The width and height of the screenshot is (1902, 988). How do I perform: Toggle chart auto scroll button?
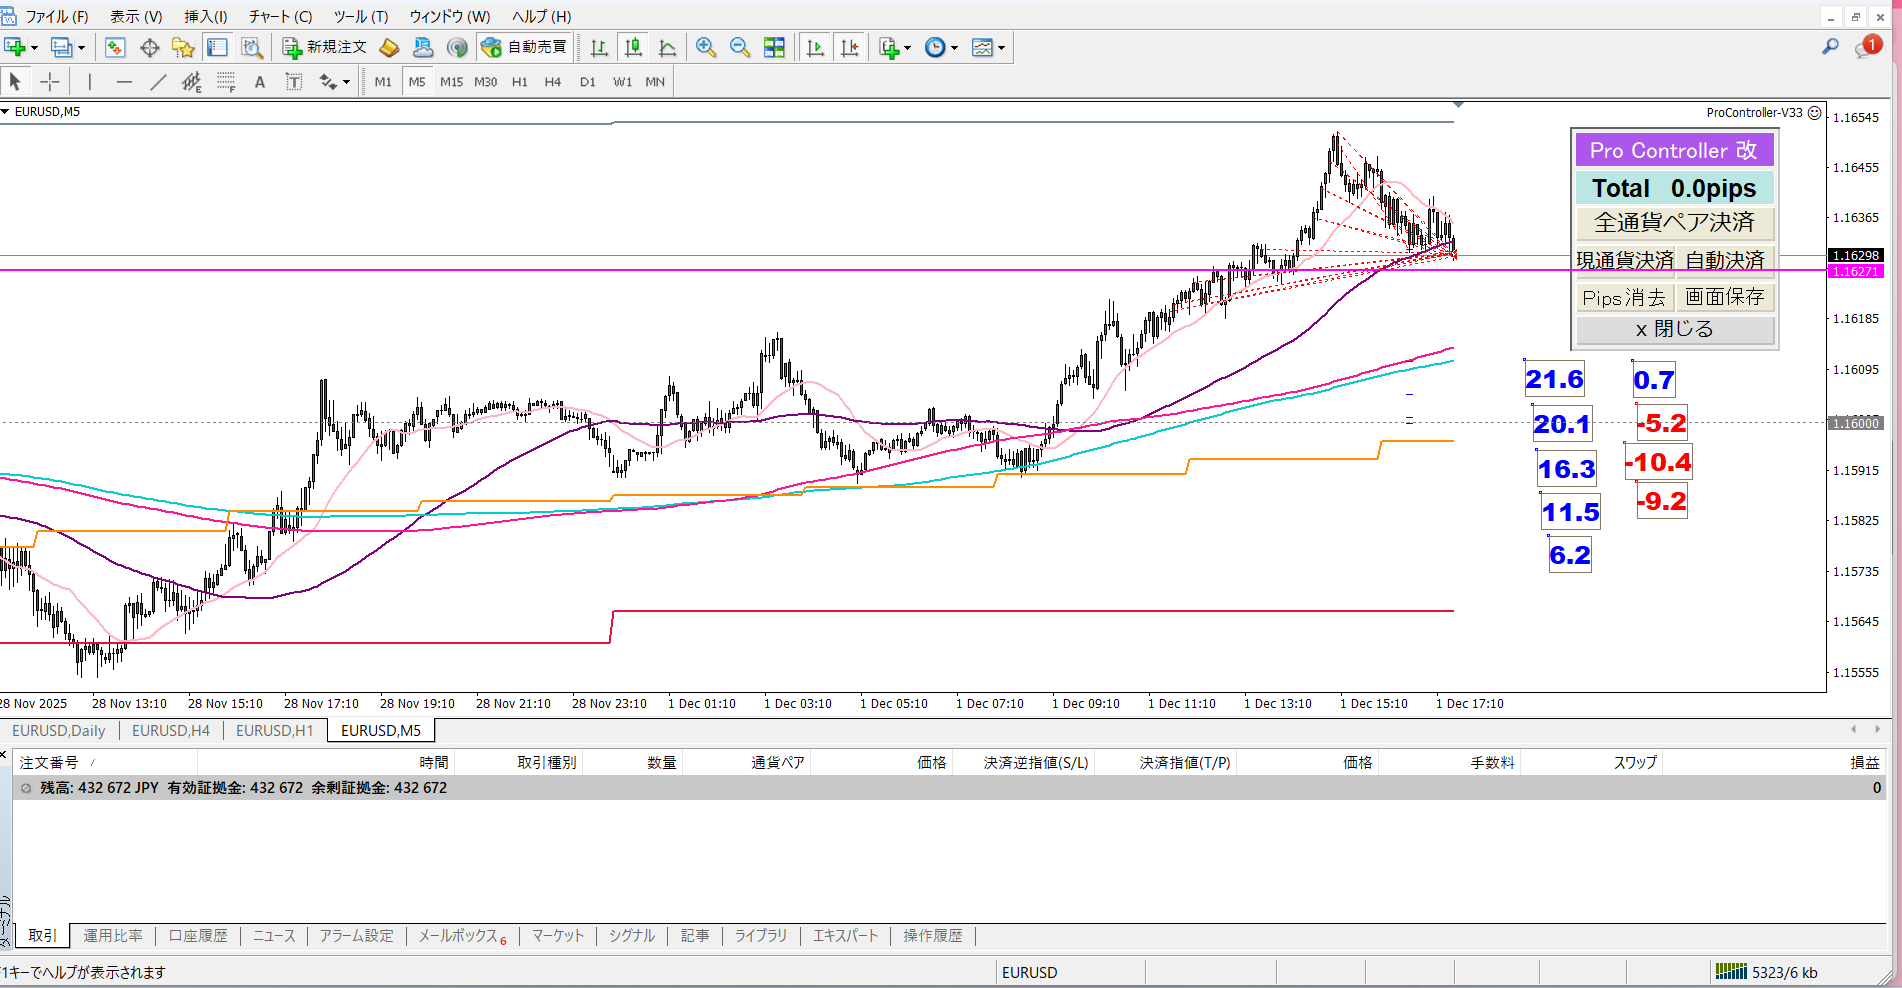[x=815, y=47]
